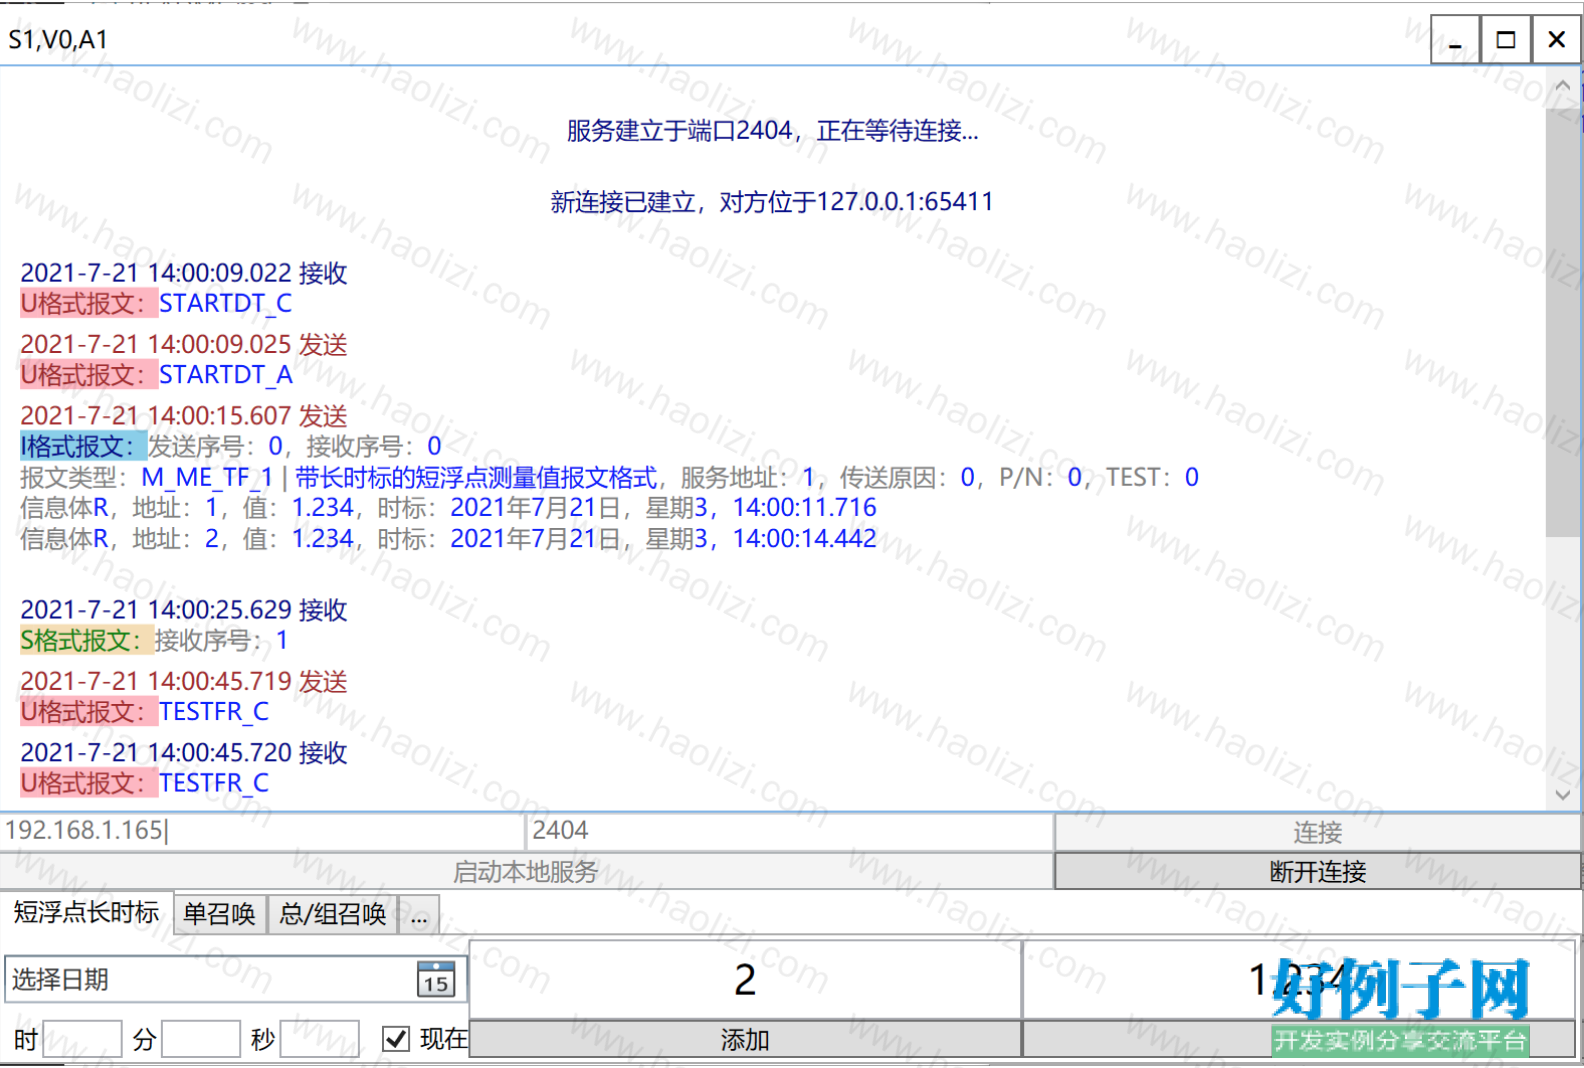The width and height of the screenshot is (1584, 1068).
Task: Toggle the 现在 checkbox
Action: click(396, 1039)
